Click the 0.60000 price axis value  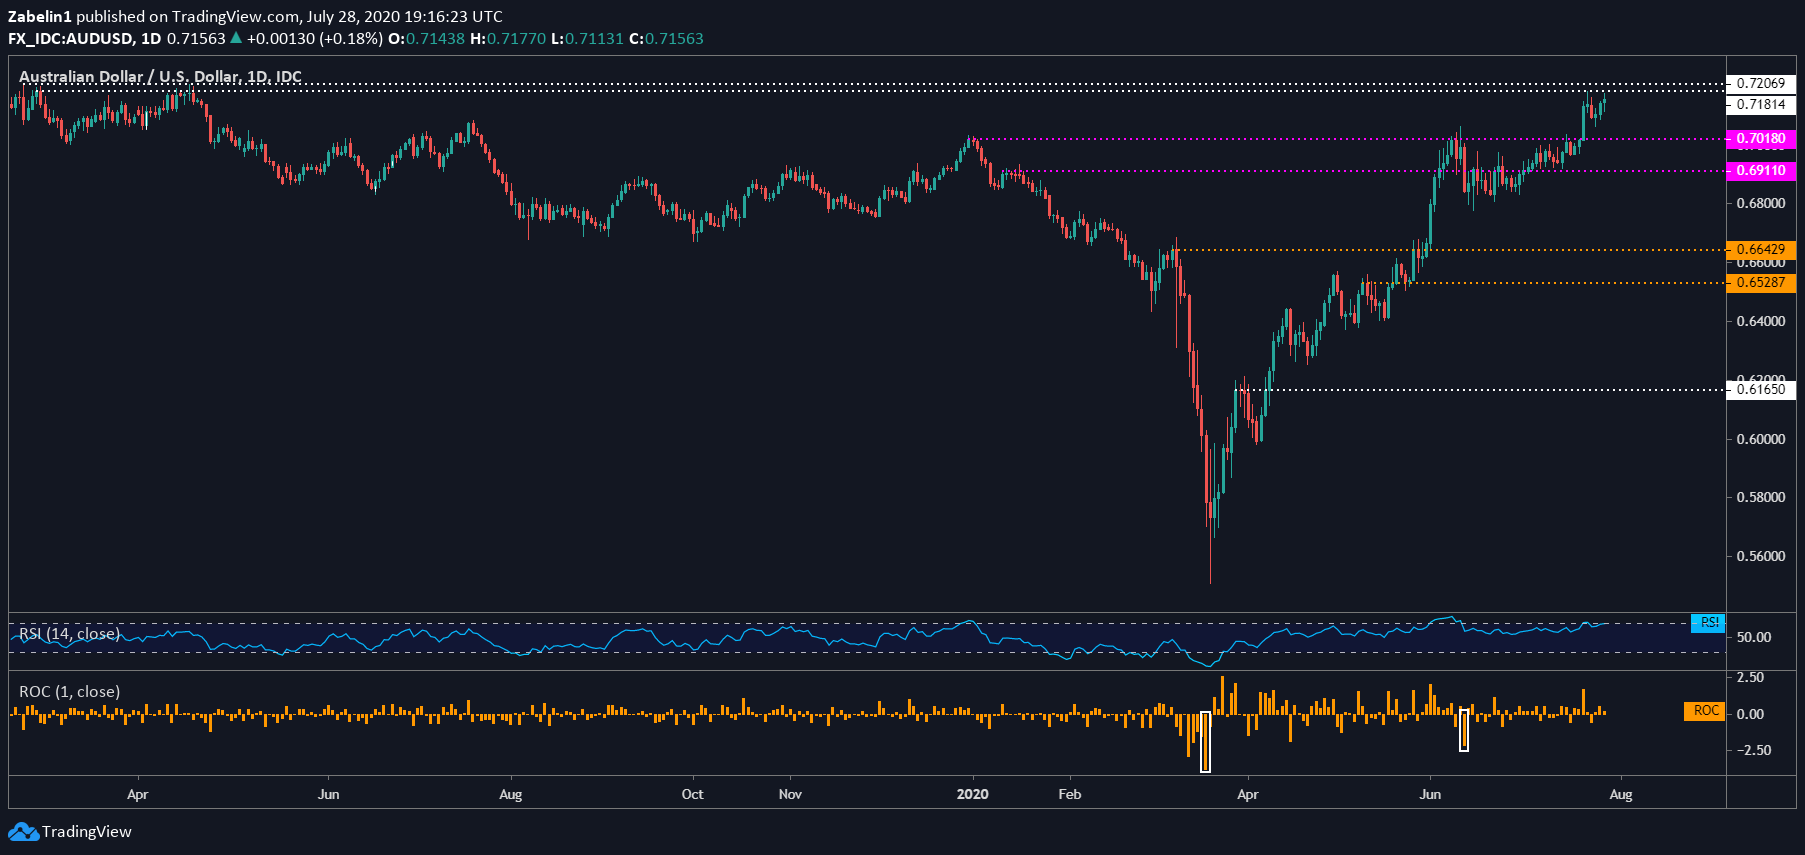1761,439
